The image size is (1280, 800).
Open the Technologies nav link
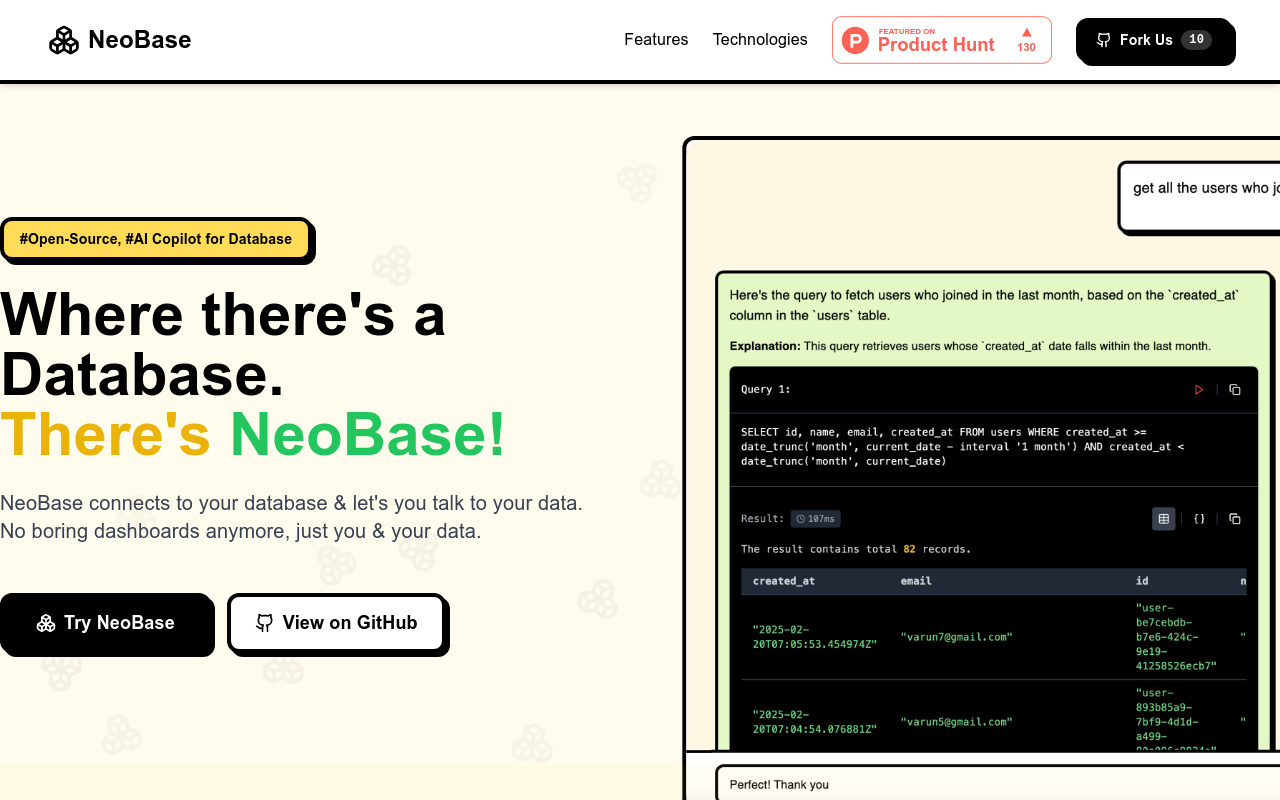pos(760,40)
